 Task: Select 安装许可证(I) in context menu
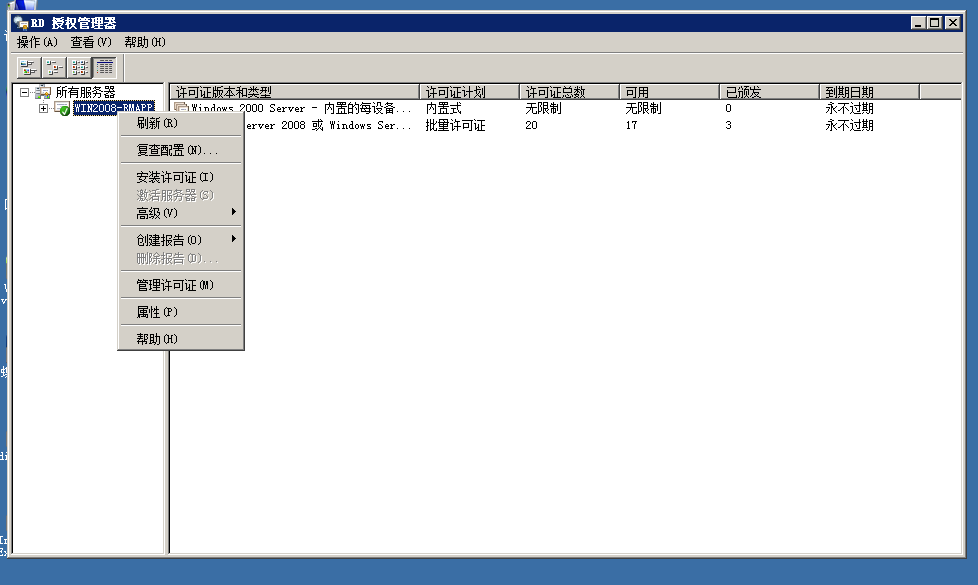click(181, 177)
